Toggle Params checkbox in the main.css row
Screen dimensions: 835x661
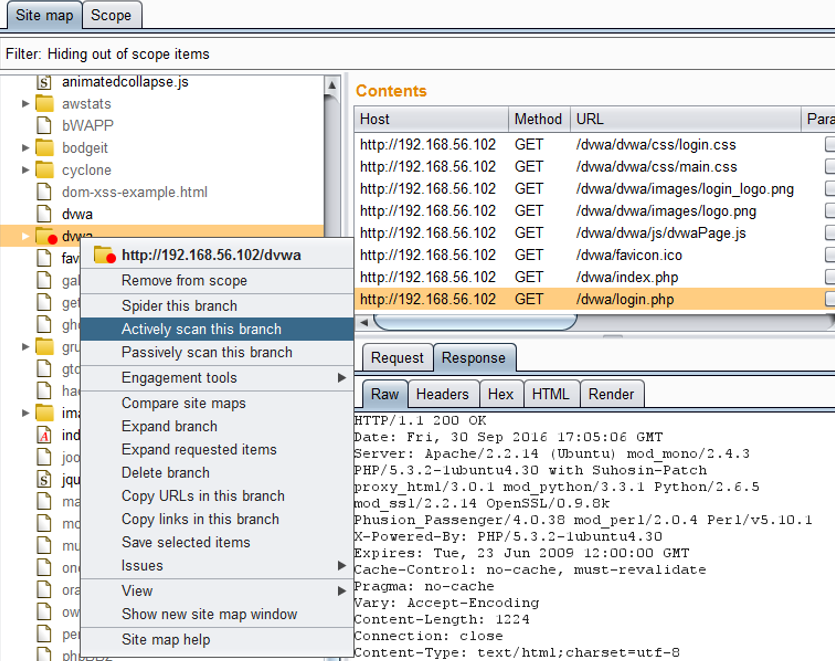click(x=830, y=167)
